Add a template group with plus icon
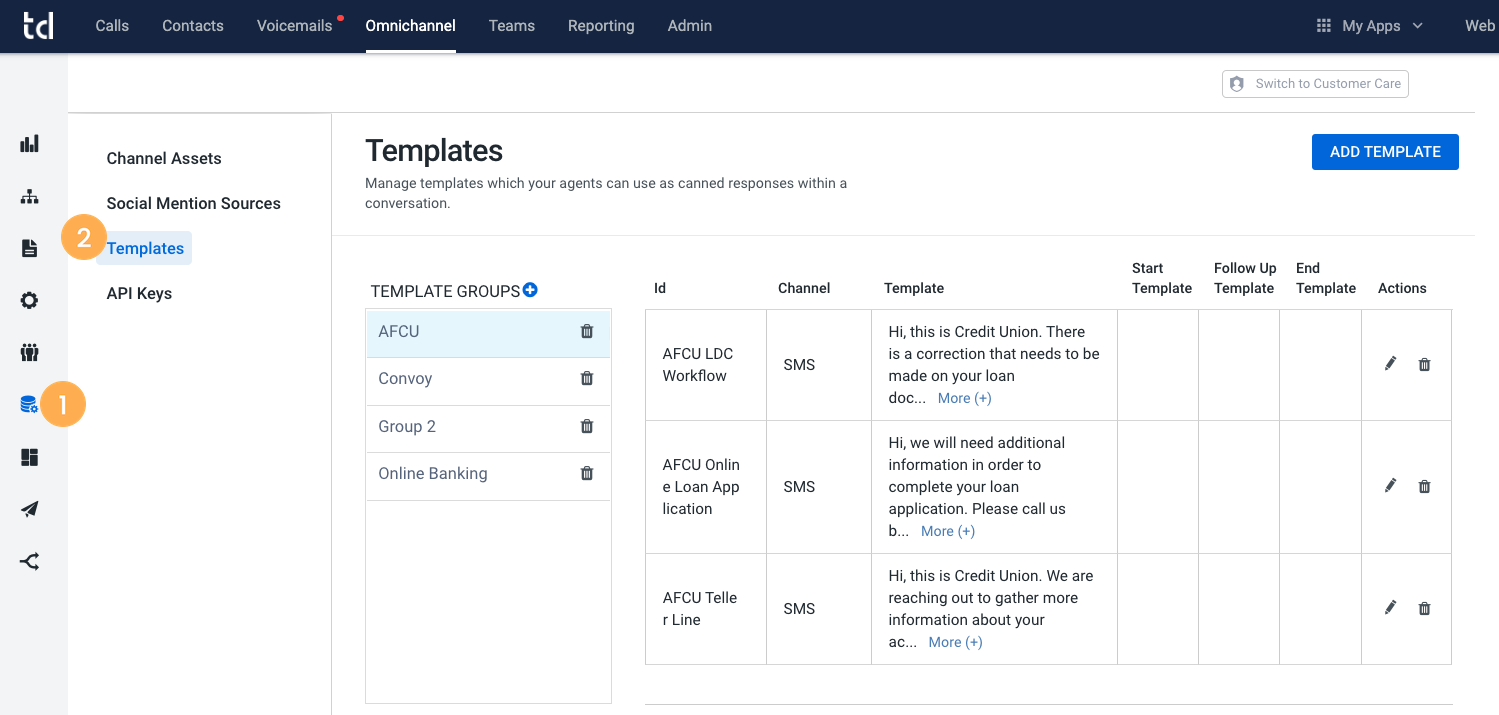 point(530,290)
